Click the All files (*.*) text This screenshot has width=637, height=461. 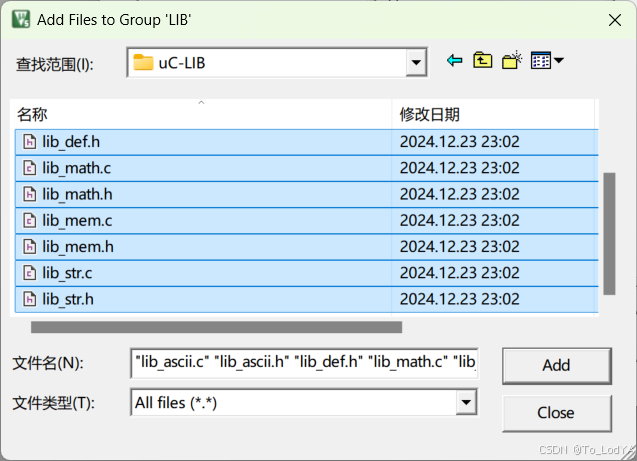pos(176,403)
